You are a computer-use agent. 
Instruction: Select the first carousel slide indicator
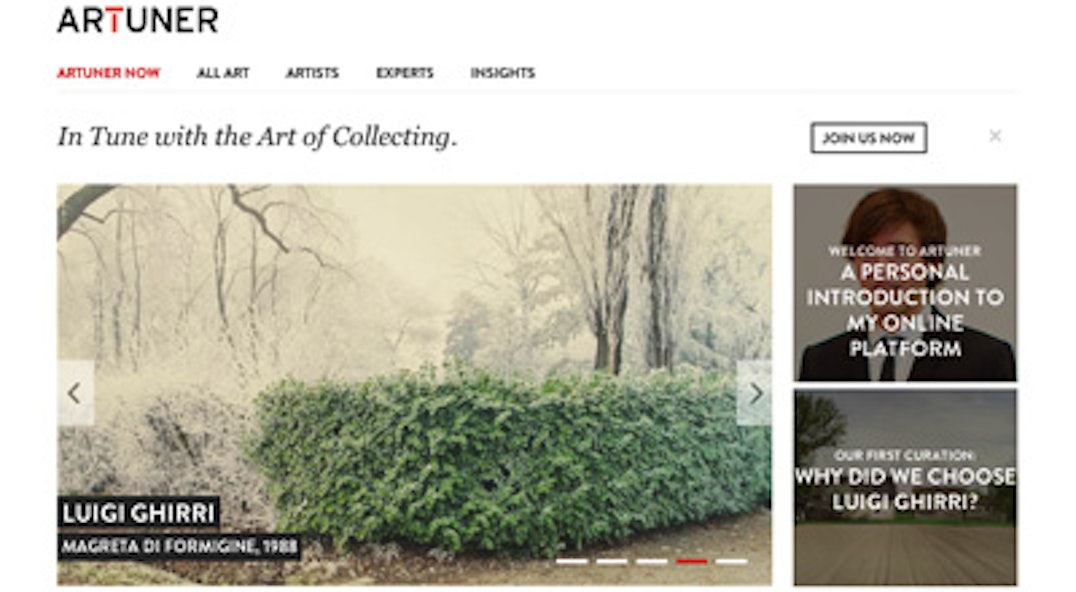(572, 561)
